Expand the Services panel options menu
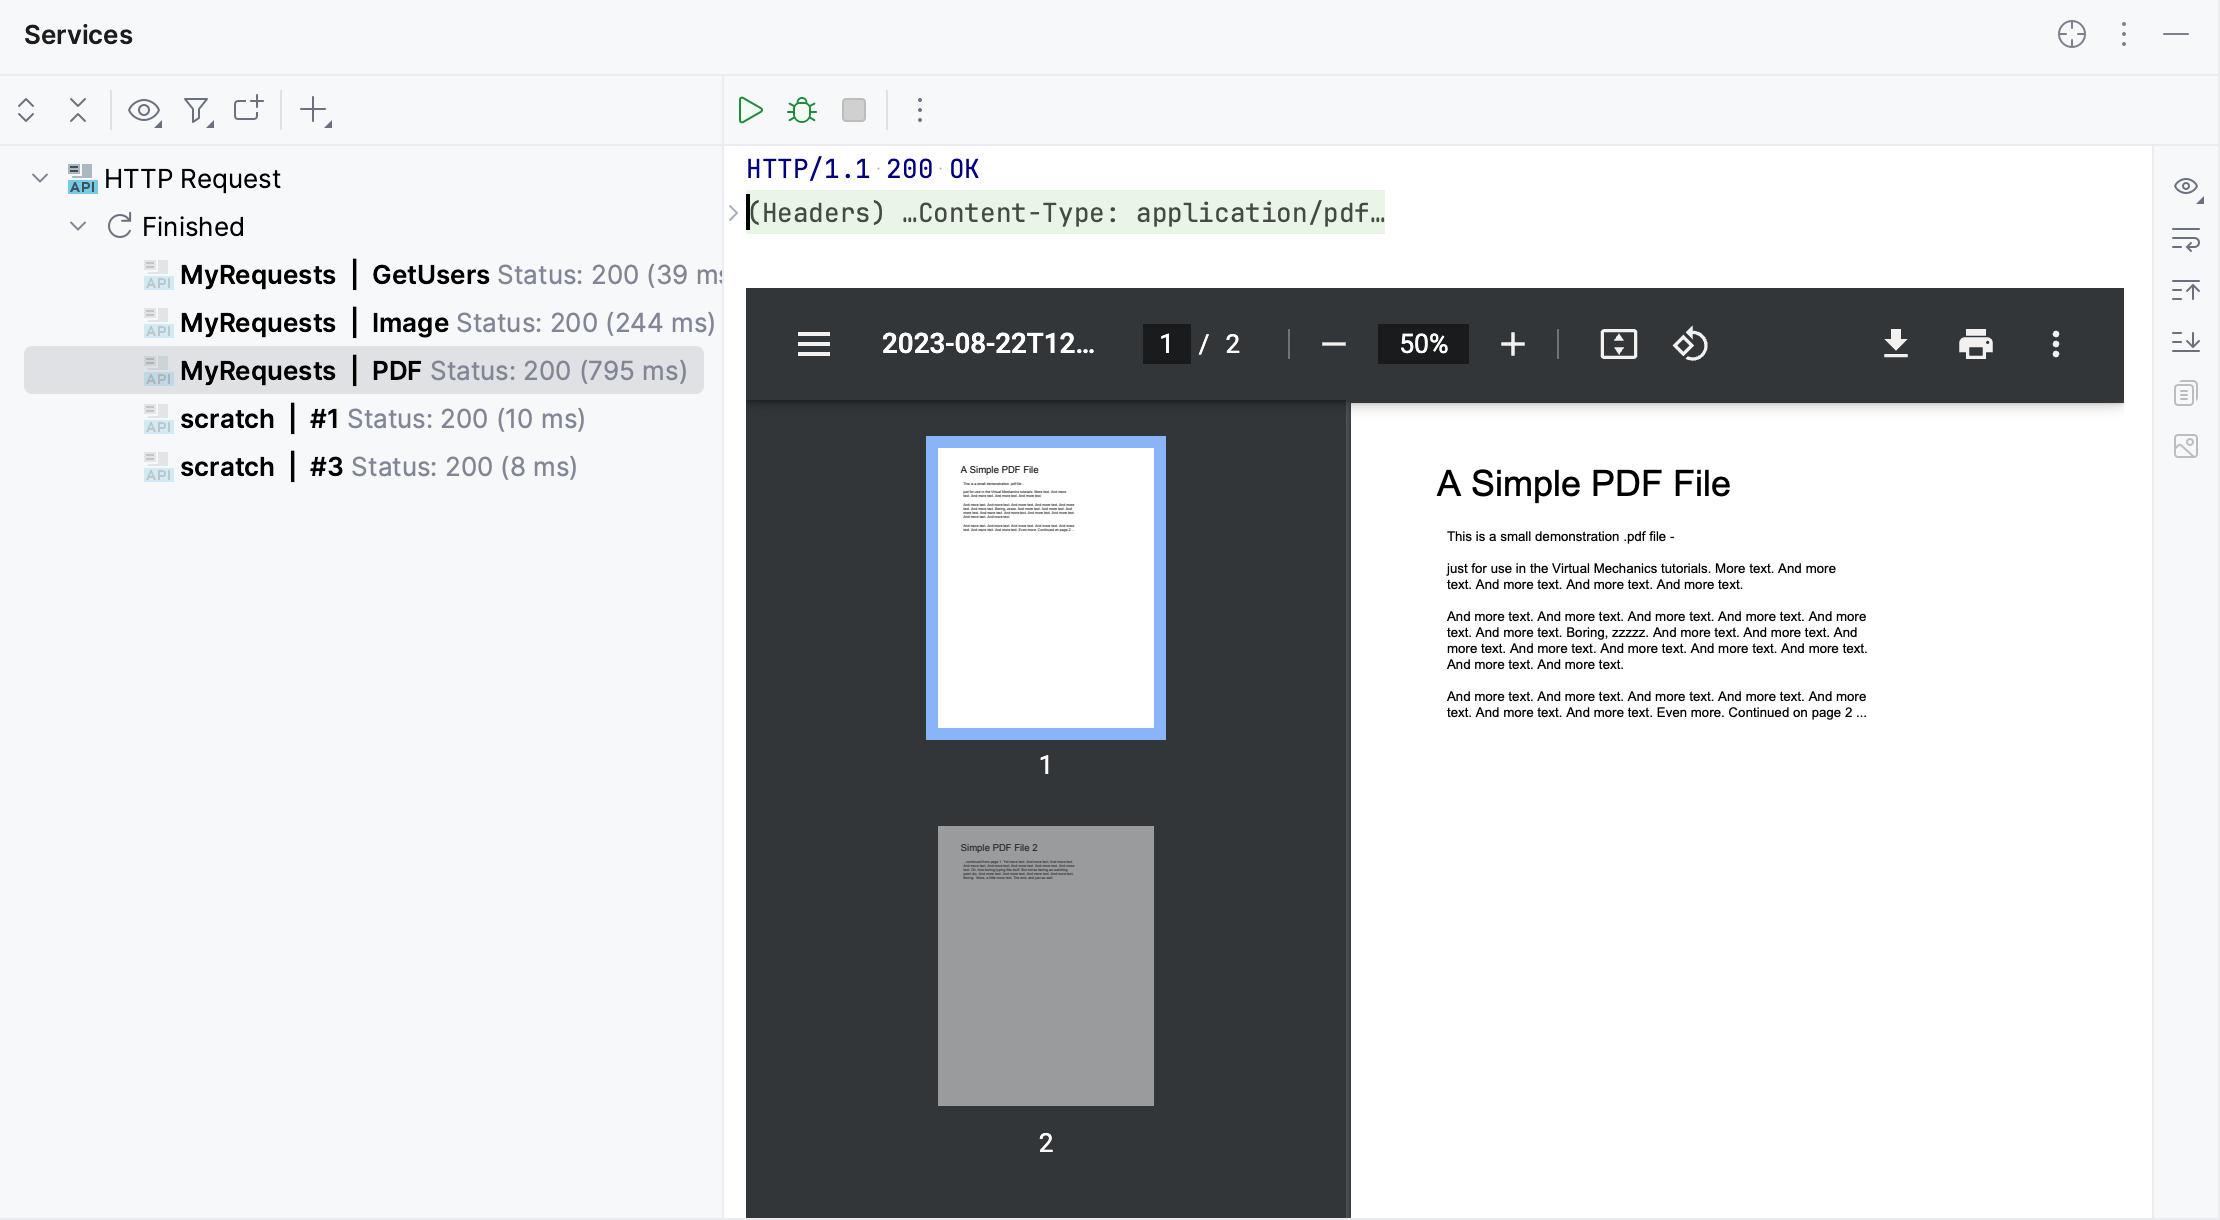This screenshot has width=2220, height=1220. [2124, 35]
